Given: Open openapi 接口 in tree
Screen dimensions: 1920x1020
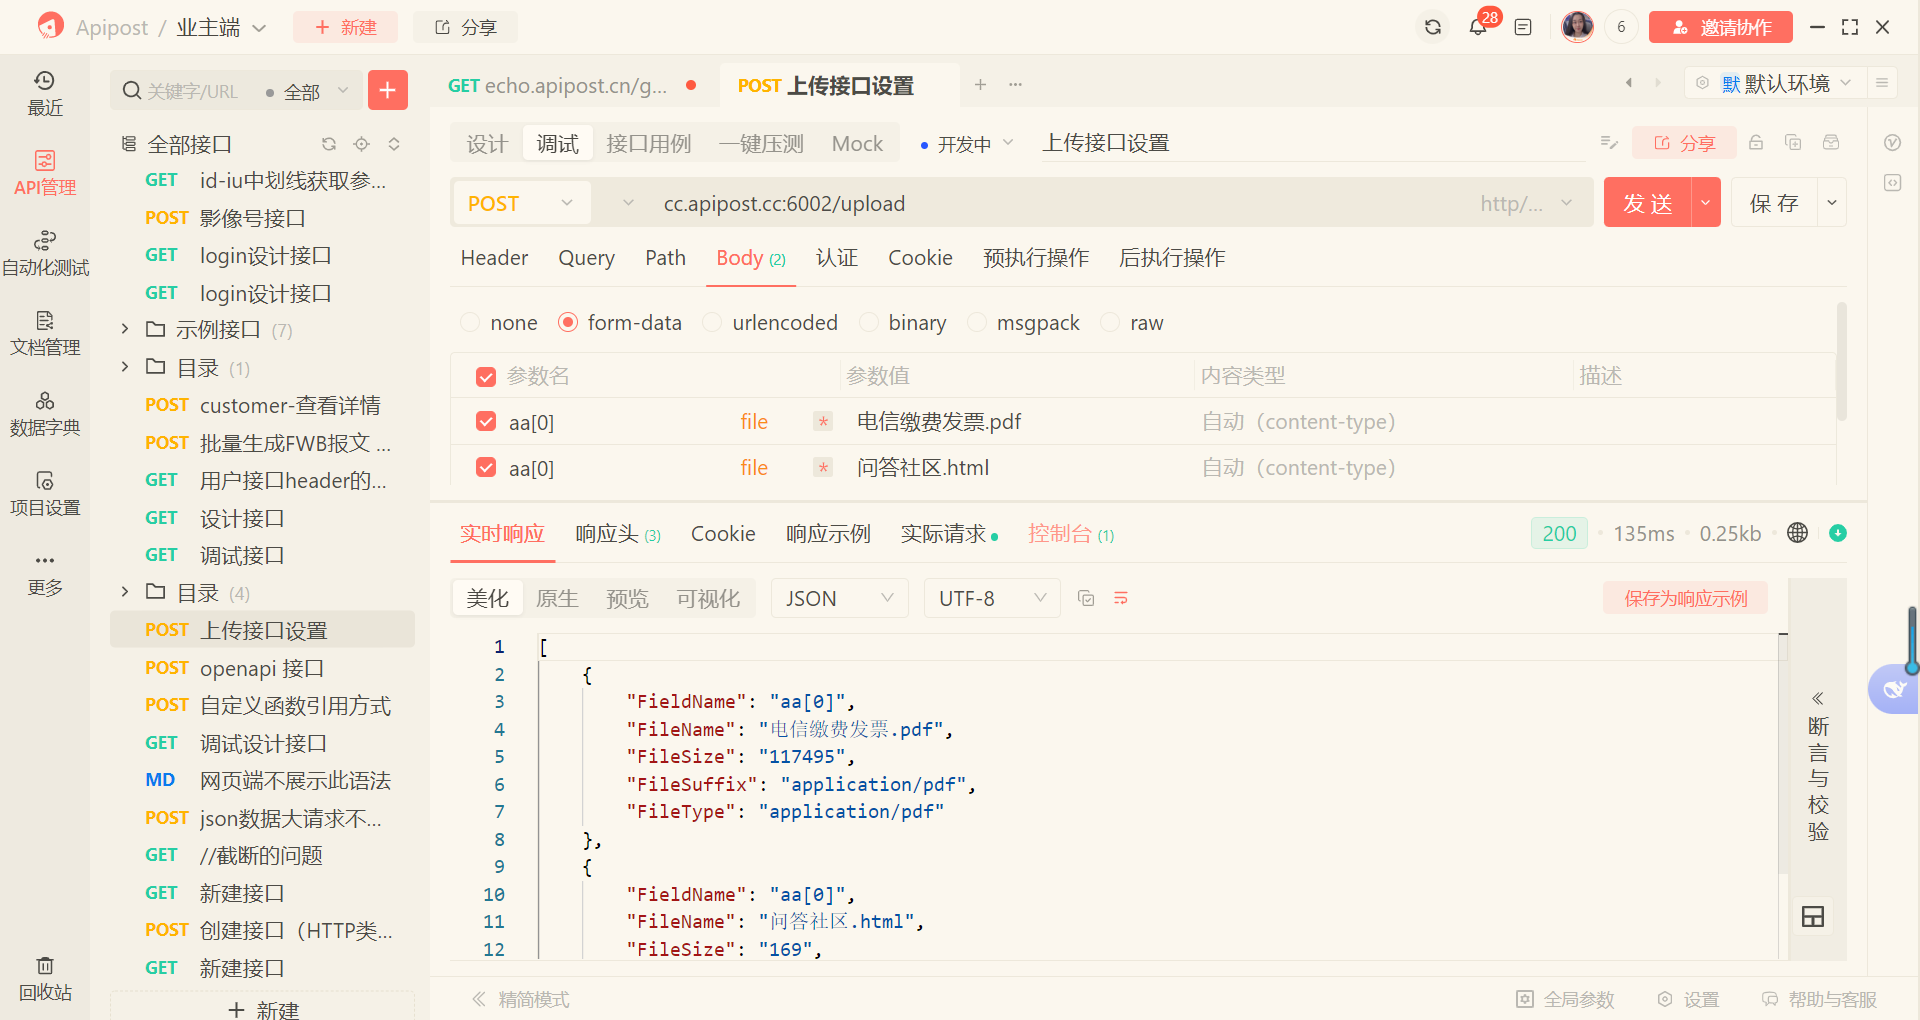Looking at the screenshot, I should 262,668.
